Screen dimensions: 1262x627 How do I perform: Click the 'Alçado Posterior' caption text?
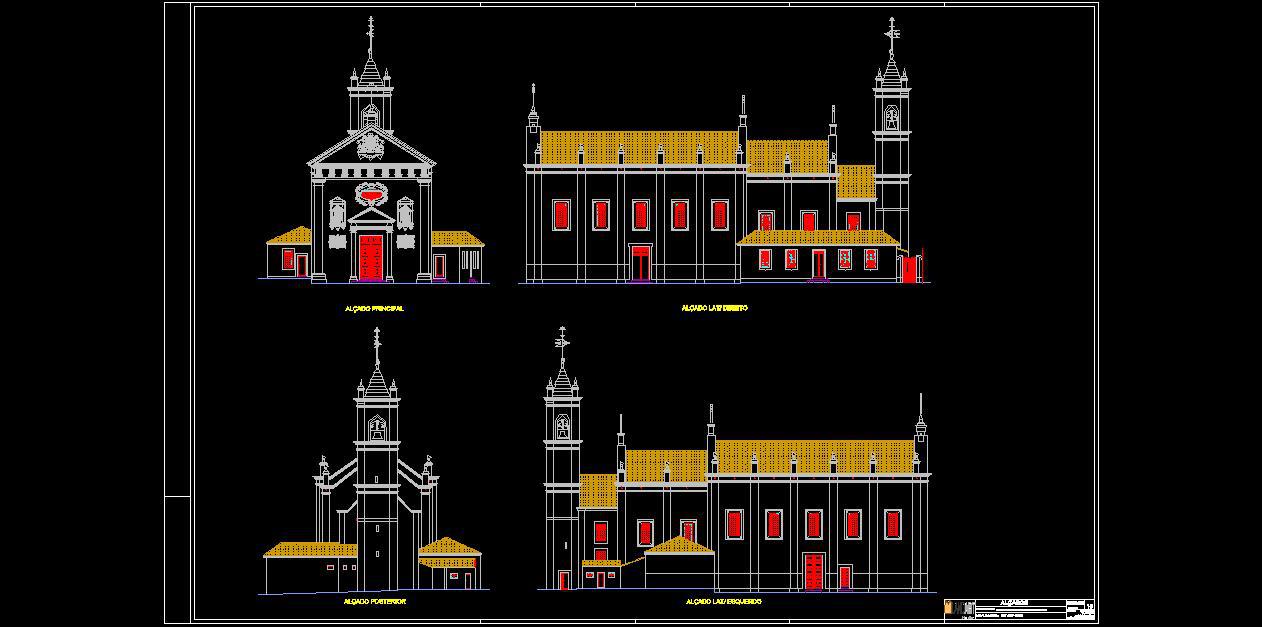click(x=374, y=602)
